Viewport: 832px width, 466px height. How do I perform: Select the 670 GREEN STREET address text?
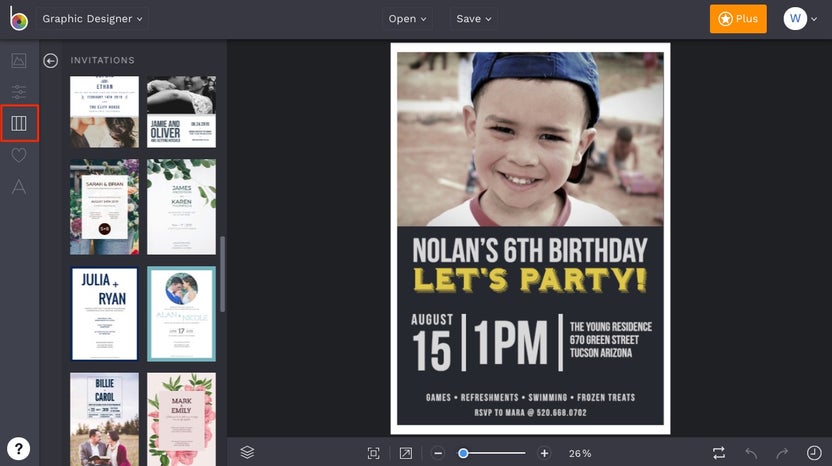coord(604,340)
